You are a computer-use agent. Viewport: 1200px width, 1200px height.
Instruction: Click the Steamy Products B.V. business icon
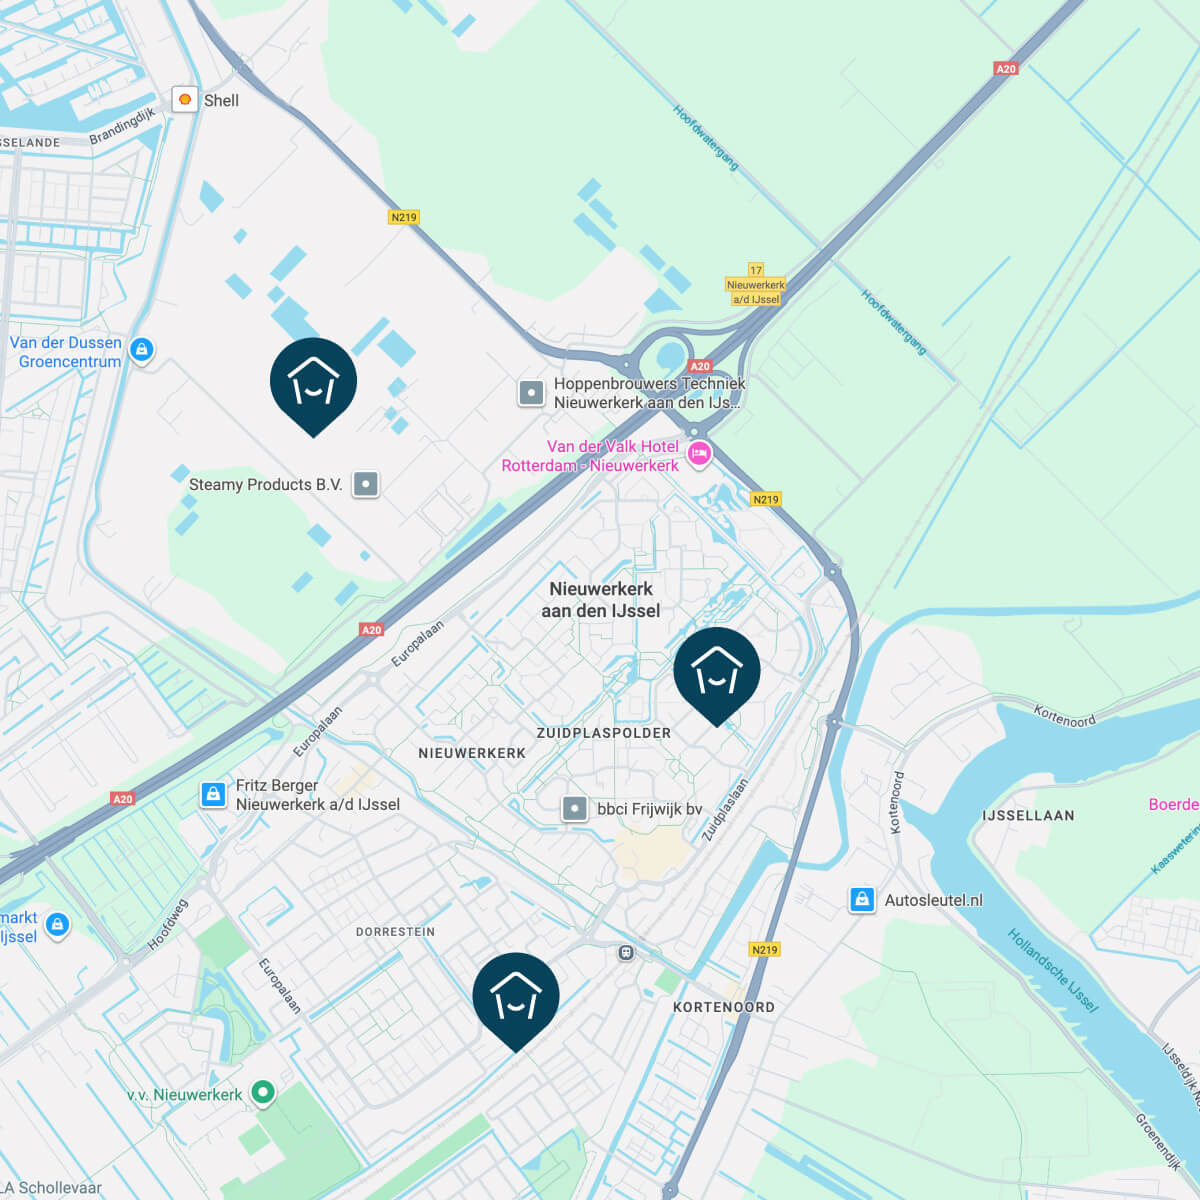click(x=366, y=485)
